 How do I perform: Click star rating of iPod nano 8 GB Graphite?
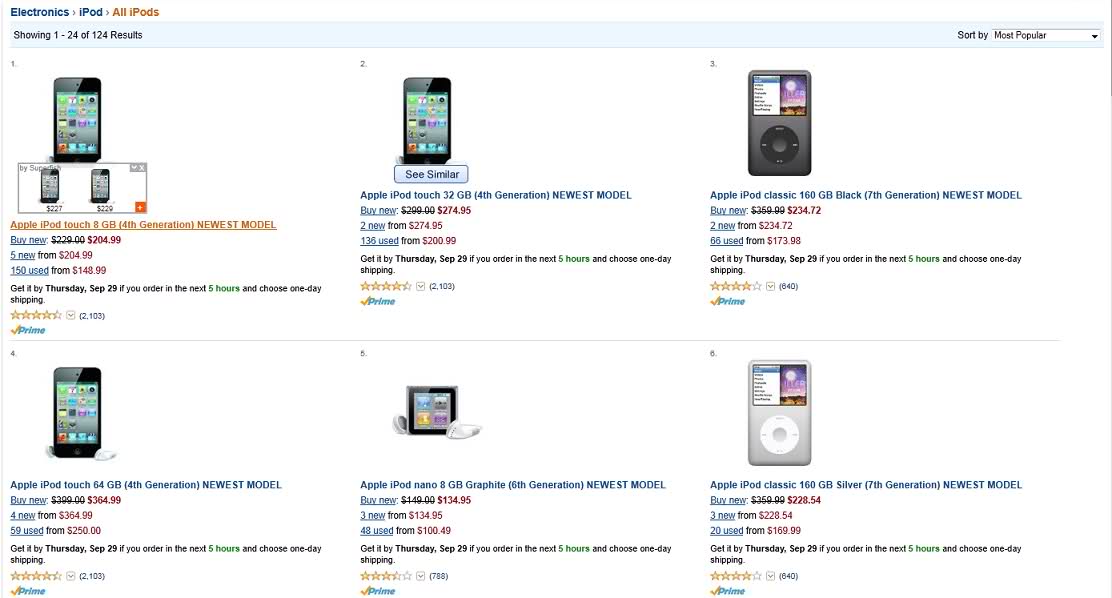coord(385,576)
